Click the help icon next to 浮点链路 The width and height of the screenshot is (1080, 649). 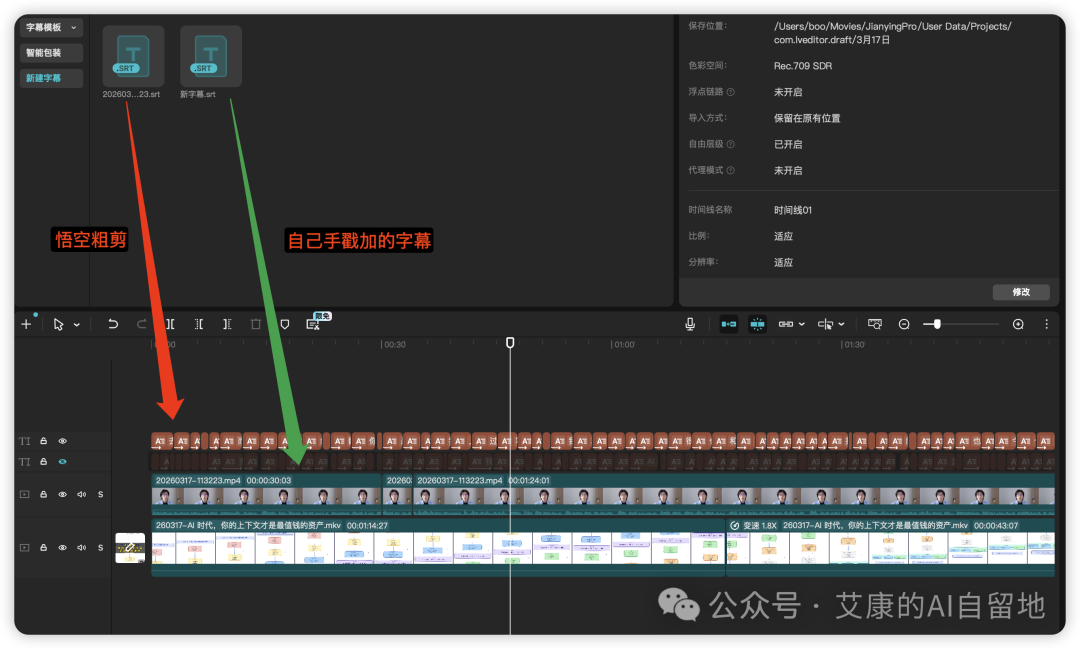pyautogui.click(x=731, y=92)
